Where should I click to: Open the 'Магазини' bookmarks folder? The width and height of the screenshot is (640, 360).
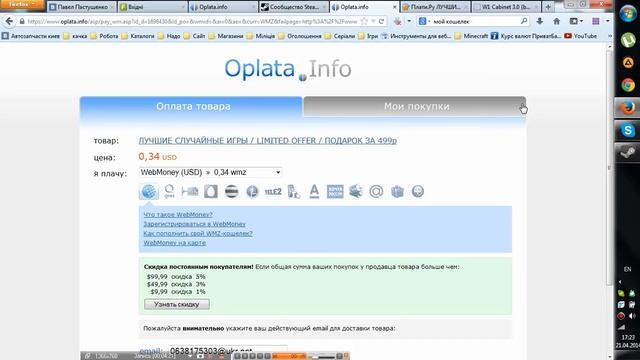click(225, 36)
